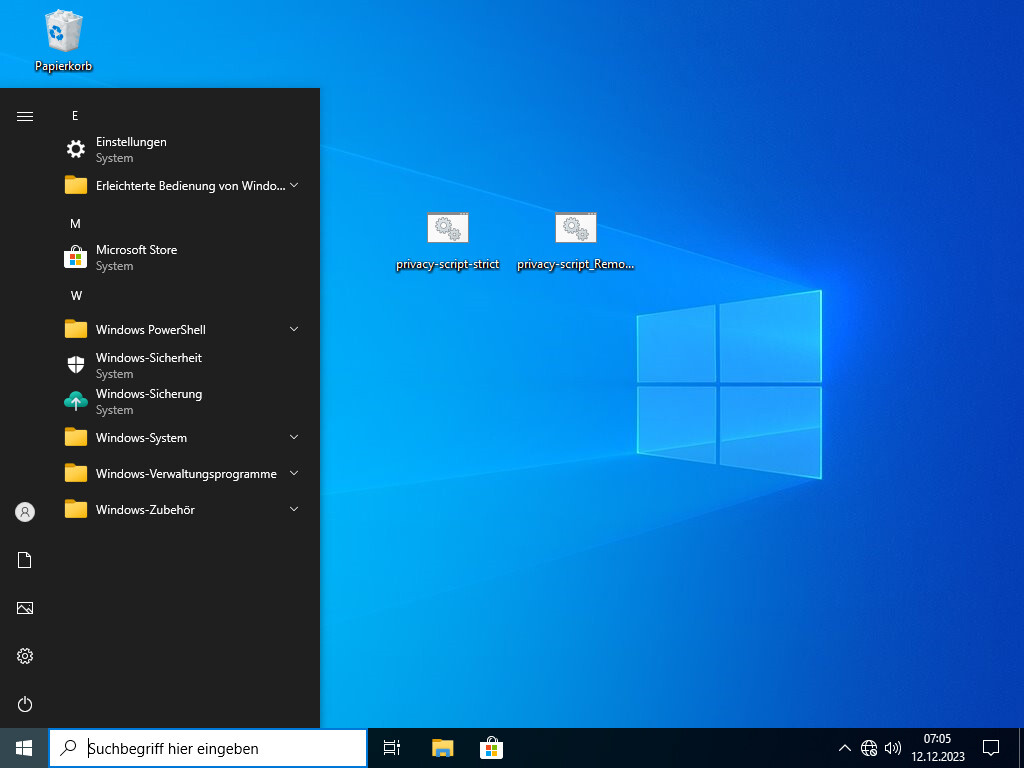Click the Windows-Verwaltungsprogramme folder icon
This screenshot has height=768, width=1024.
(x=76, y=473)
